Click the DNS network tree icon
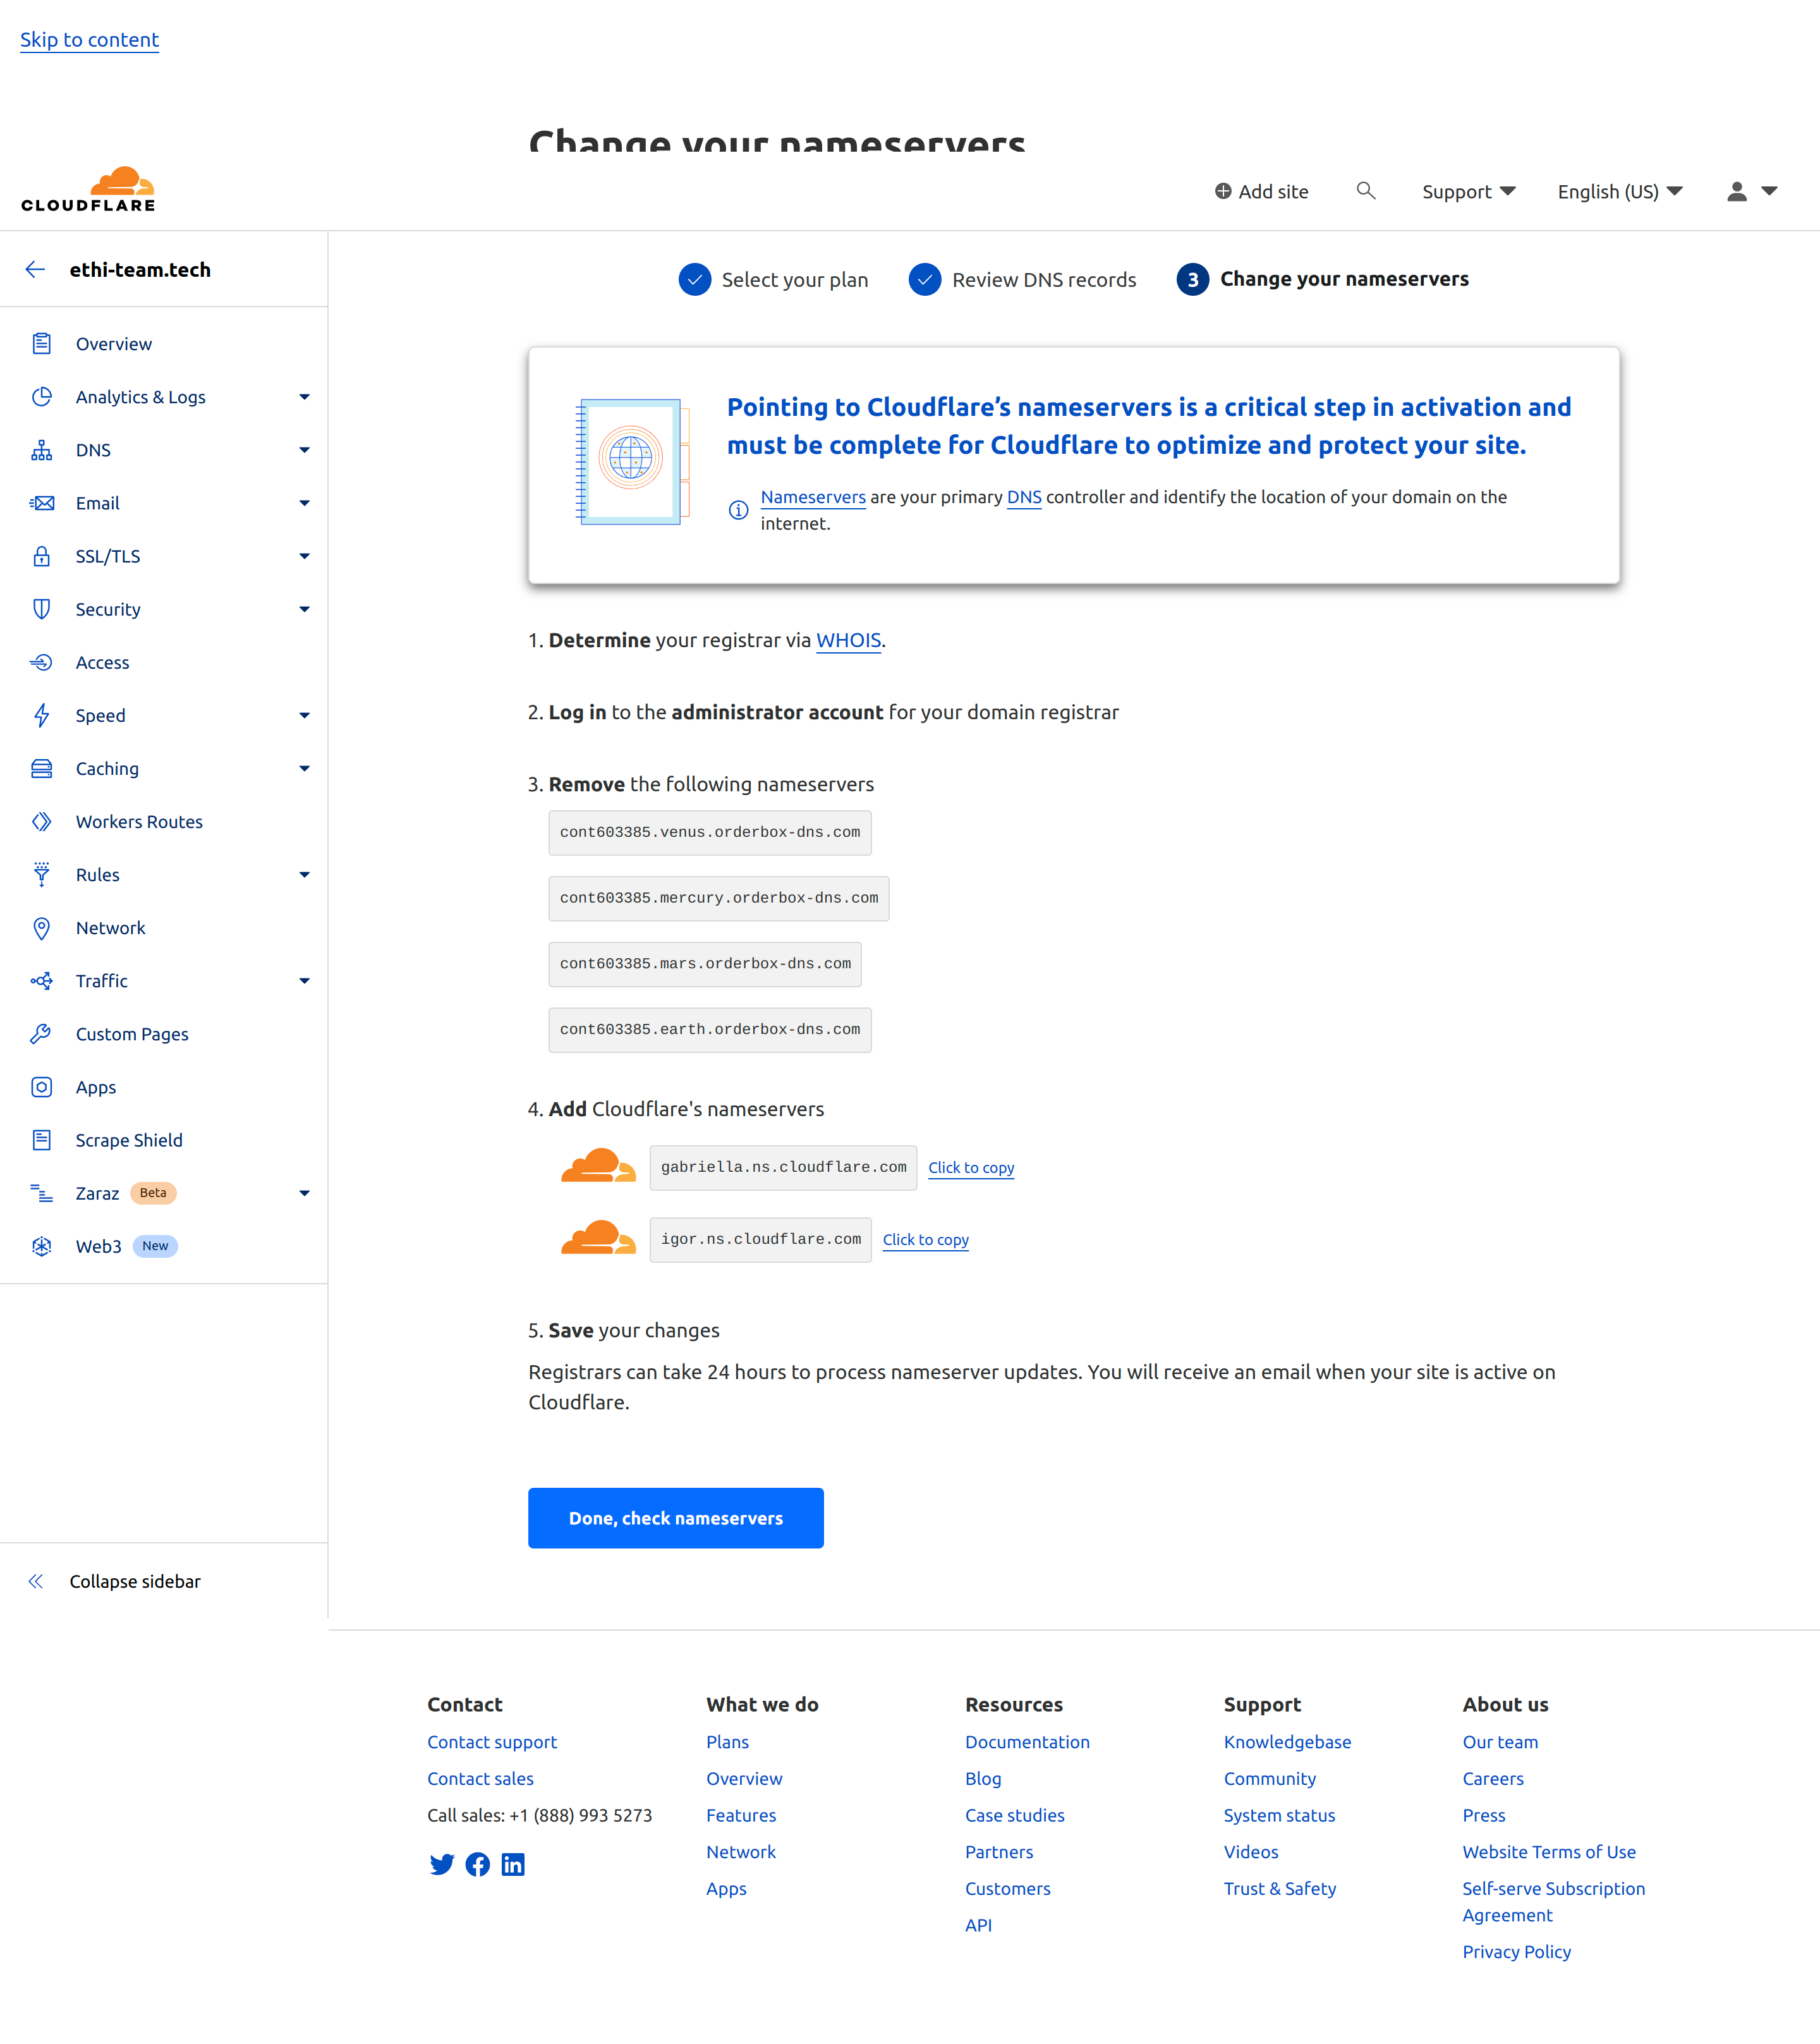This screenshot has width=1820, height=2044. coord(41,449)
